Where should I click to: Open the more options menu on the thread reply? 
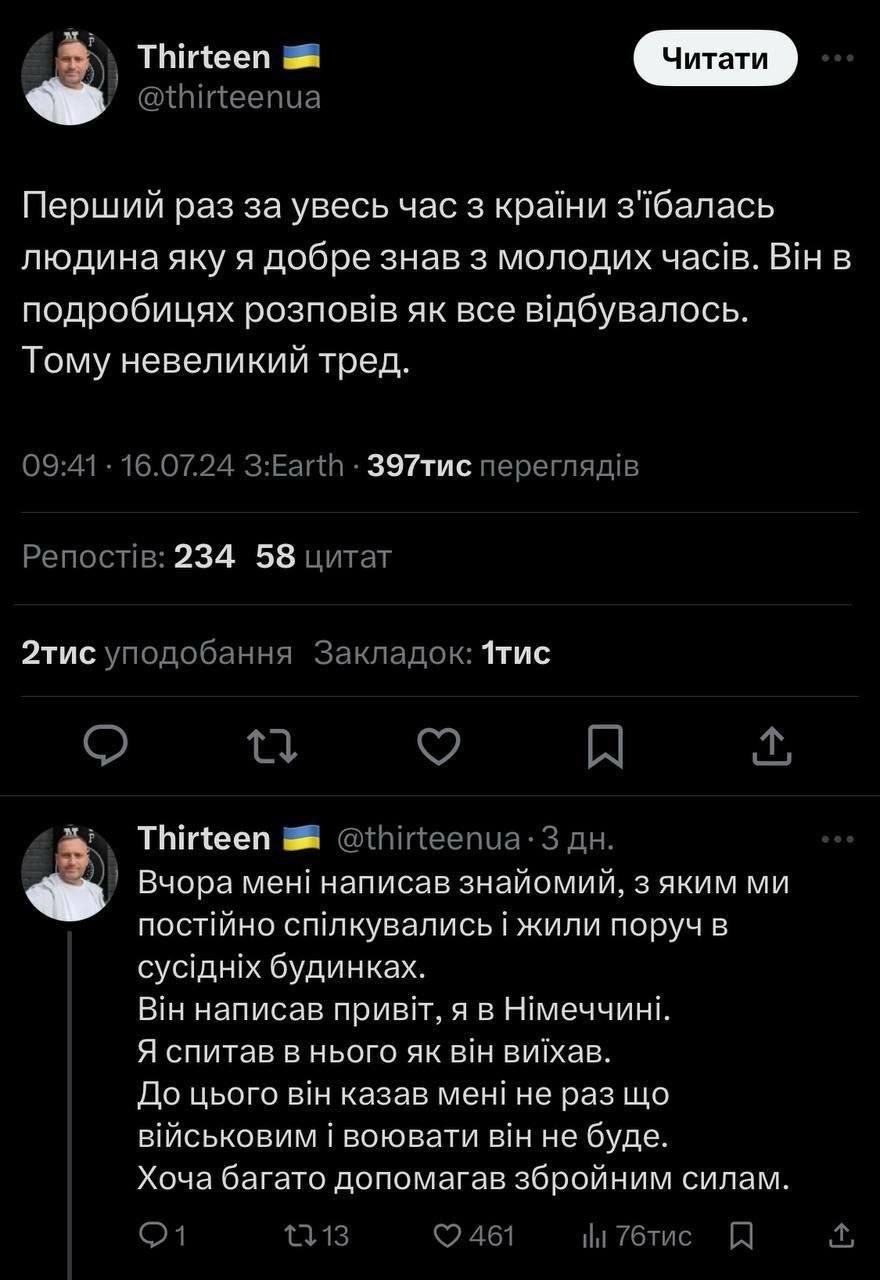point(837,839)
